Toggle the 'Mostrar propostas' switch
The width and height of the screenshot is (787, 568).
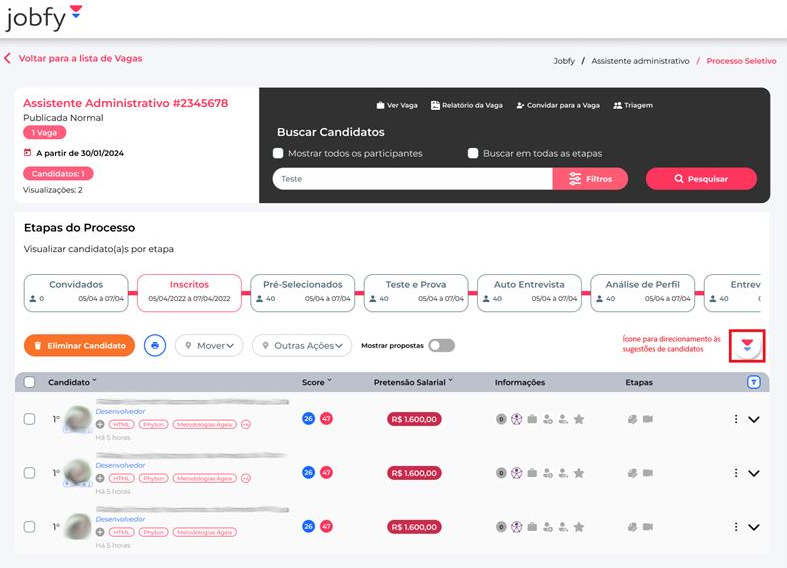pos(441,345)
